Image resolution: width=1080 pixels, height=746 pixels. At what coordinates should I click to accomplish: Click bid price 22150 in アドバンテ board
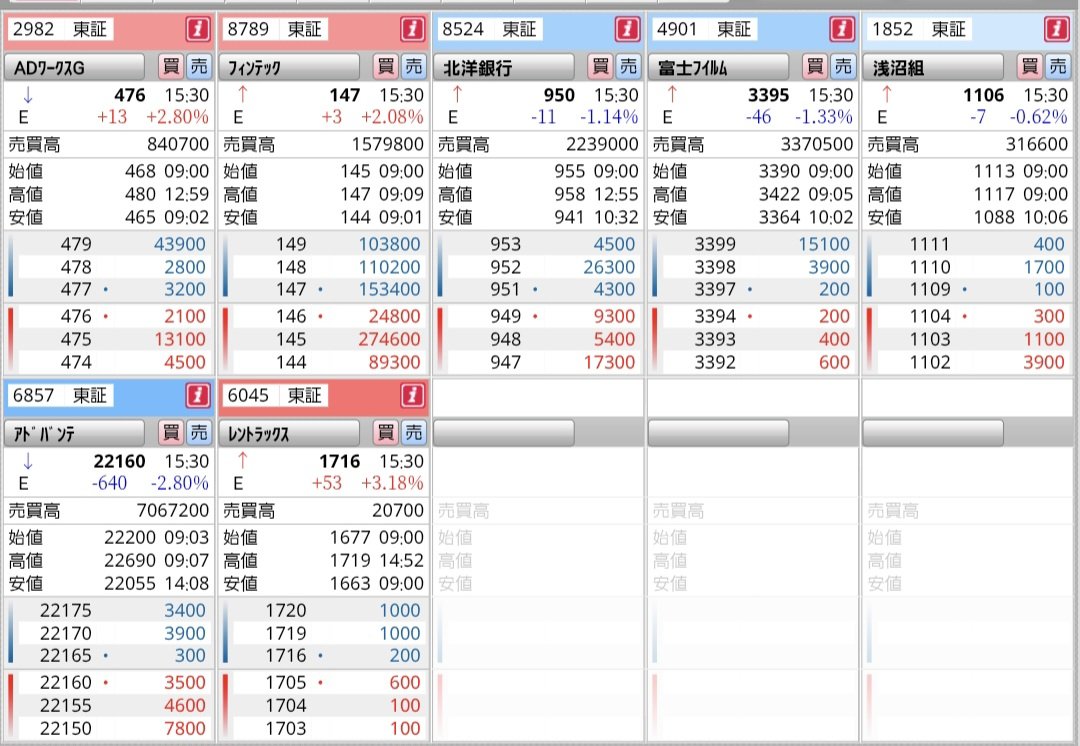click(x=65, y=728)
